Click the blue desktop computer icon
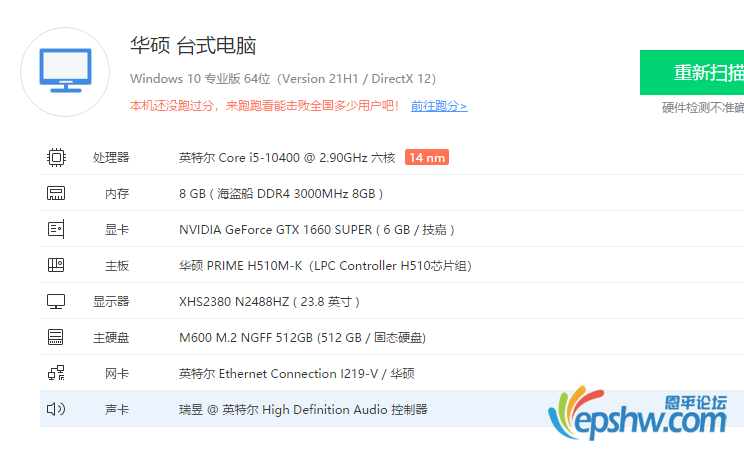The width and height of the screenshot is (744, 451). [x=65, y=71]
